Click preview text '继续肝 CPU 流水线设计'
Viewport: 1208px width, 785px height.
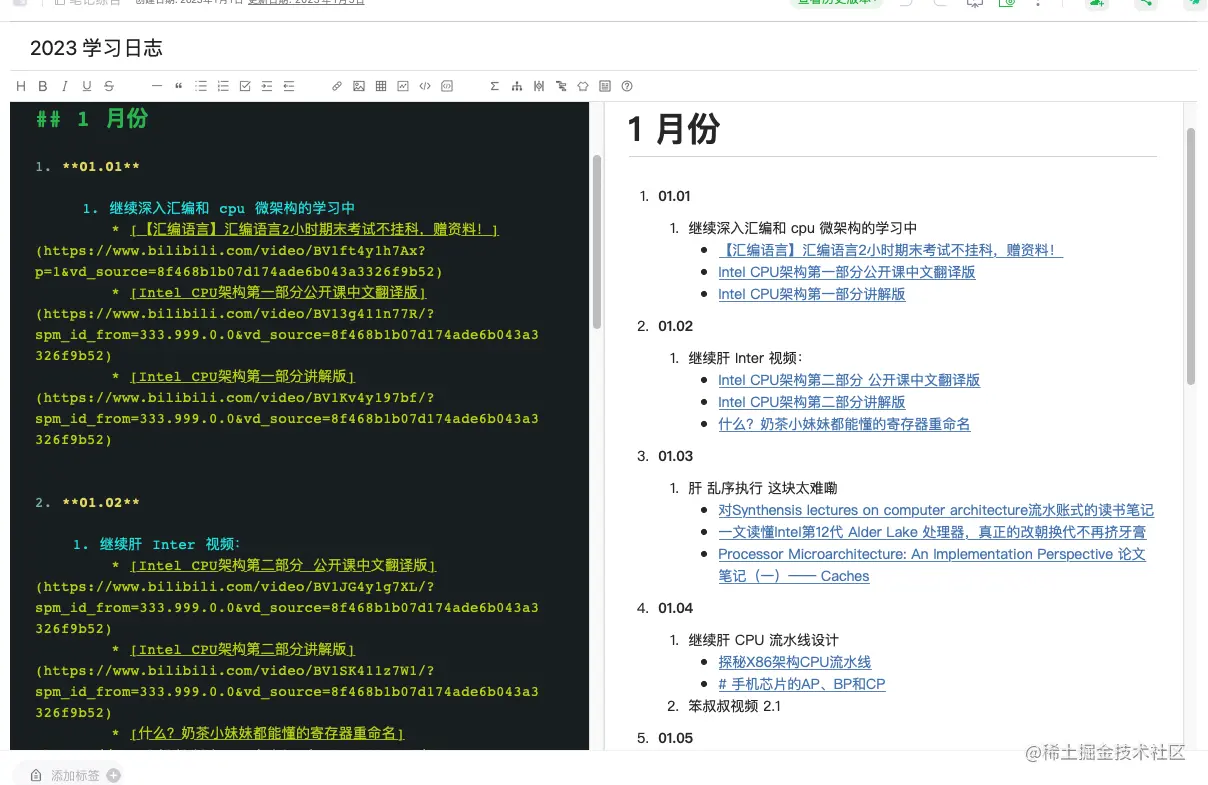tap(763, 640)
